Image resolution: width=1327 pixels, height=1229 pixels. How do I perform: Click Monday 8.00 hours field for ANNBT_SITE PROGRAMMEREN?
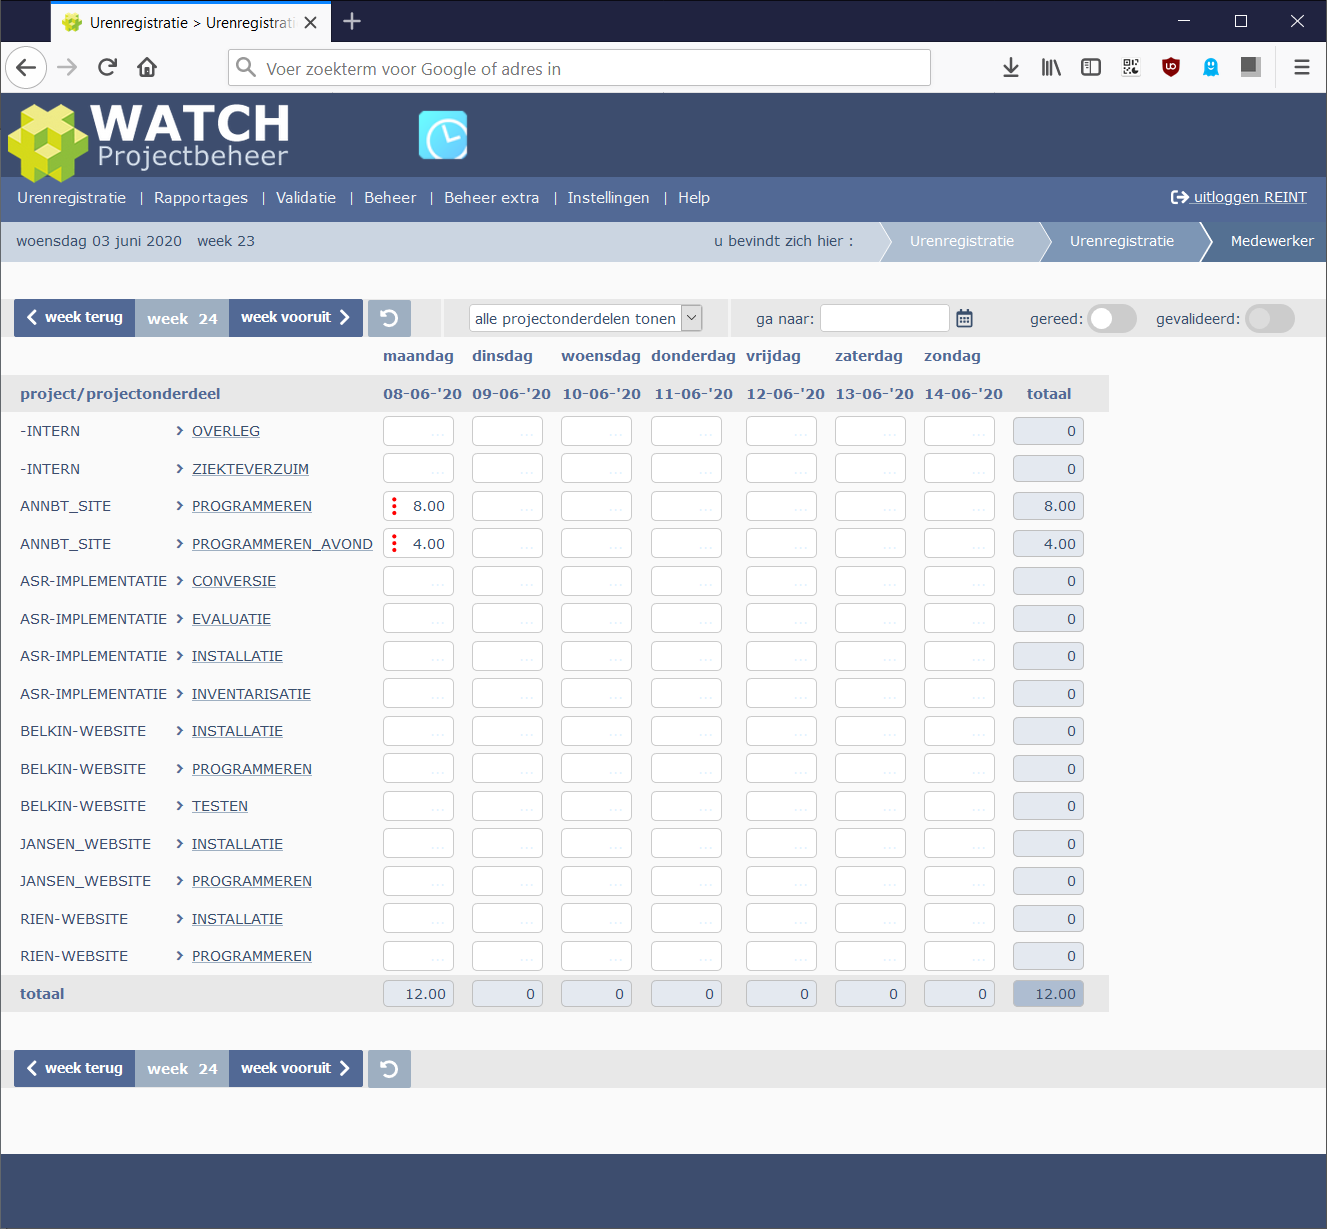(x=418, y=506)
